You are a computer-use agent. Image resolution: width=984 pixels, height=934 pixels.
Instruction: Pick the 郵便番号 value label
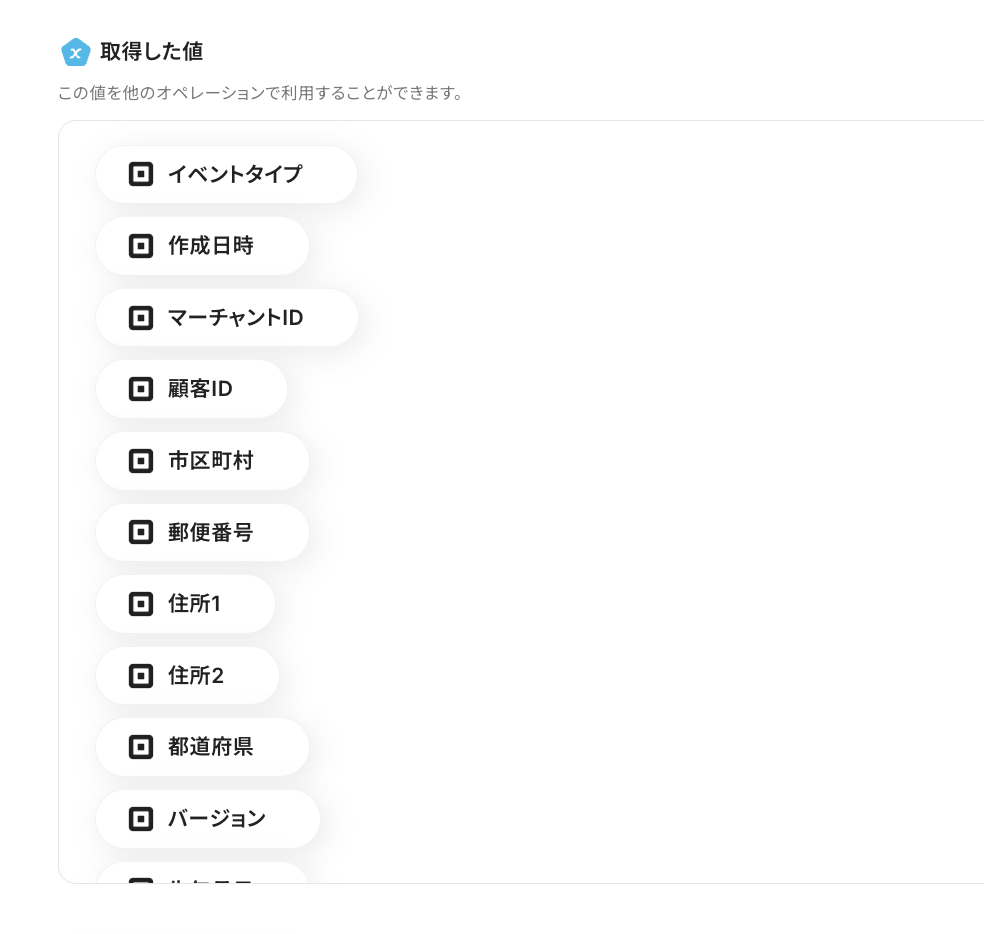210,533
